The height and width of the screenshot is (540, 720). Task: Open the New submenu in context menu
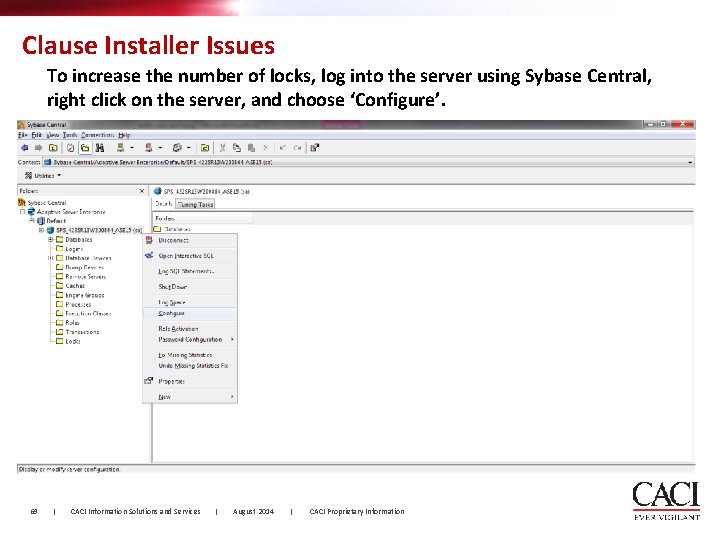(190, 397)
